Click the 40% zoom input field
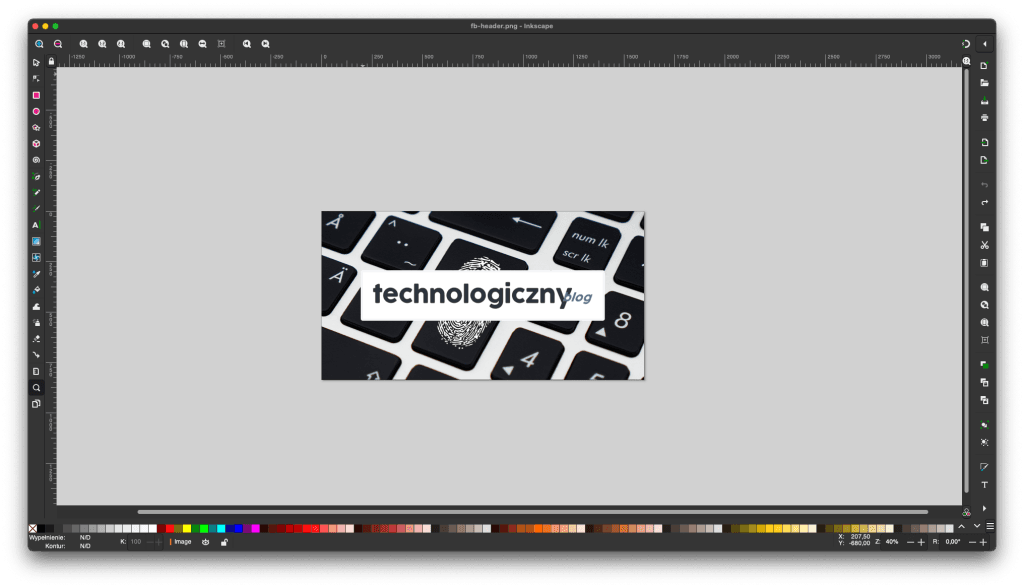Viewport: 1024px width, 588px height. (891, 541)
